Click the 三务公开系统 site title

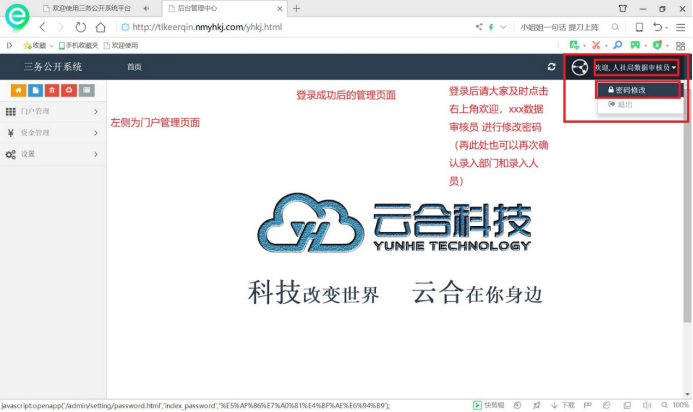pos(53,67)
